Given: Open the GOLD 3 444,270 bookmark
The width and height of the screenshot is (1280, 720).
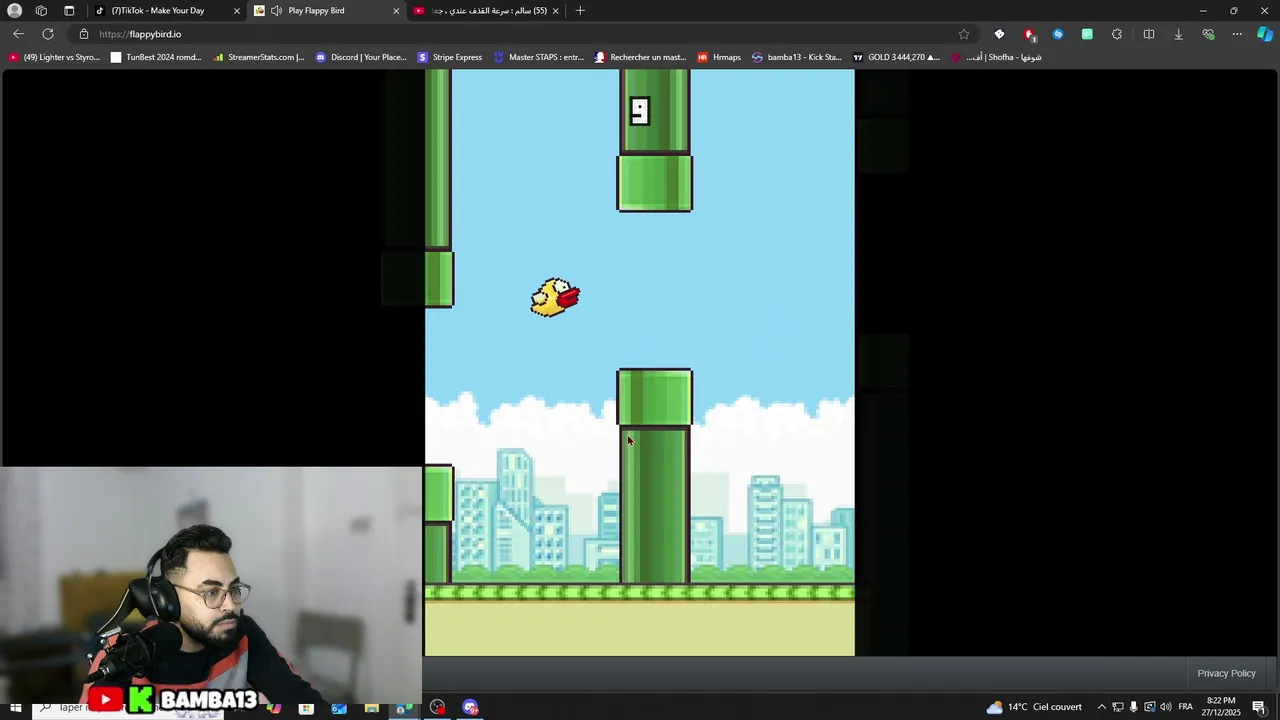Looking at the screenshot, I should [896, 57].
